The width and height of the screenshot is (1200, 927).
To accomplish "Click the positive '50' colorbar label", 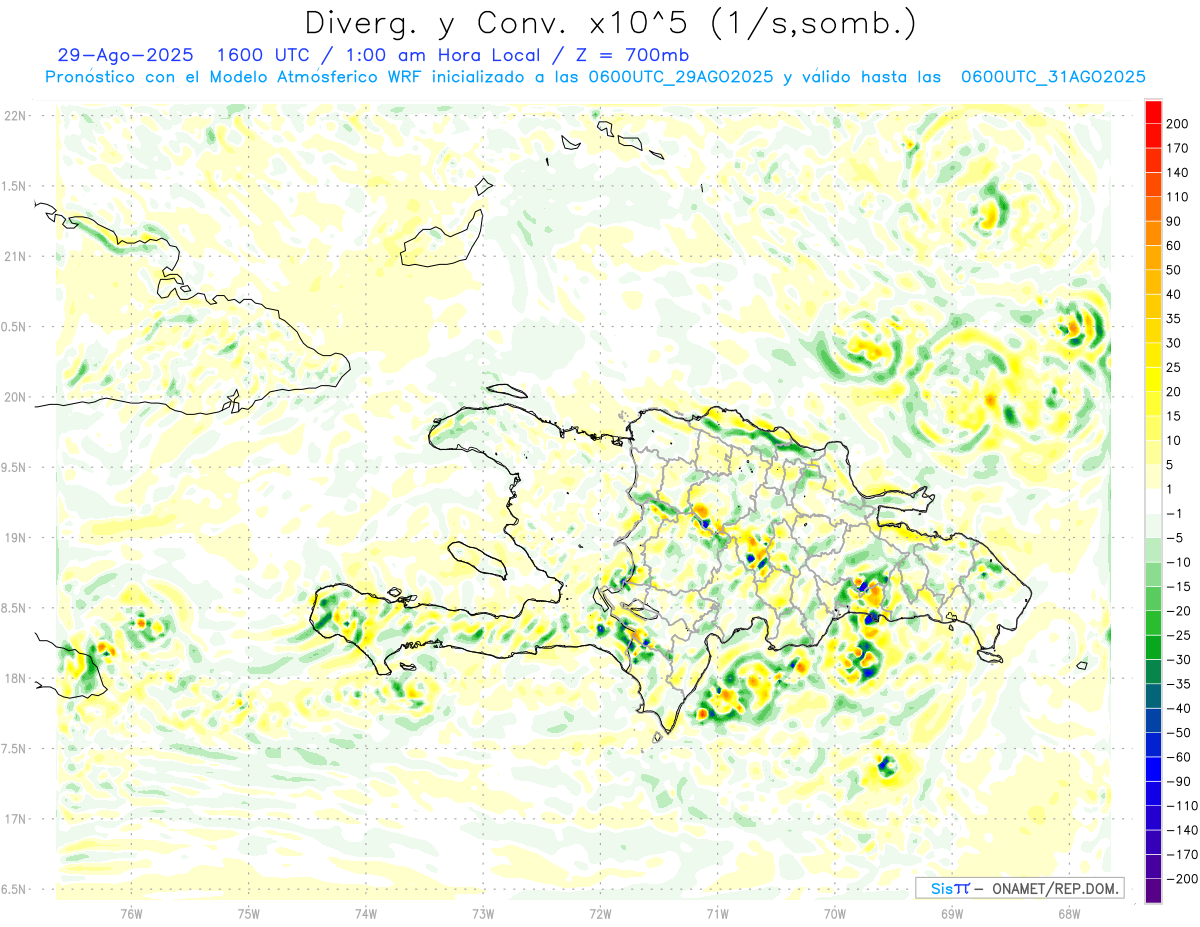I will click(x=1174, y=270).
